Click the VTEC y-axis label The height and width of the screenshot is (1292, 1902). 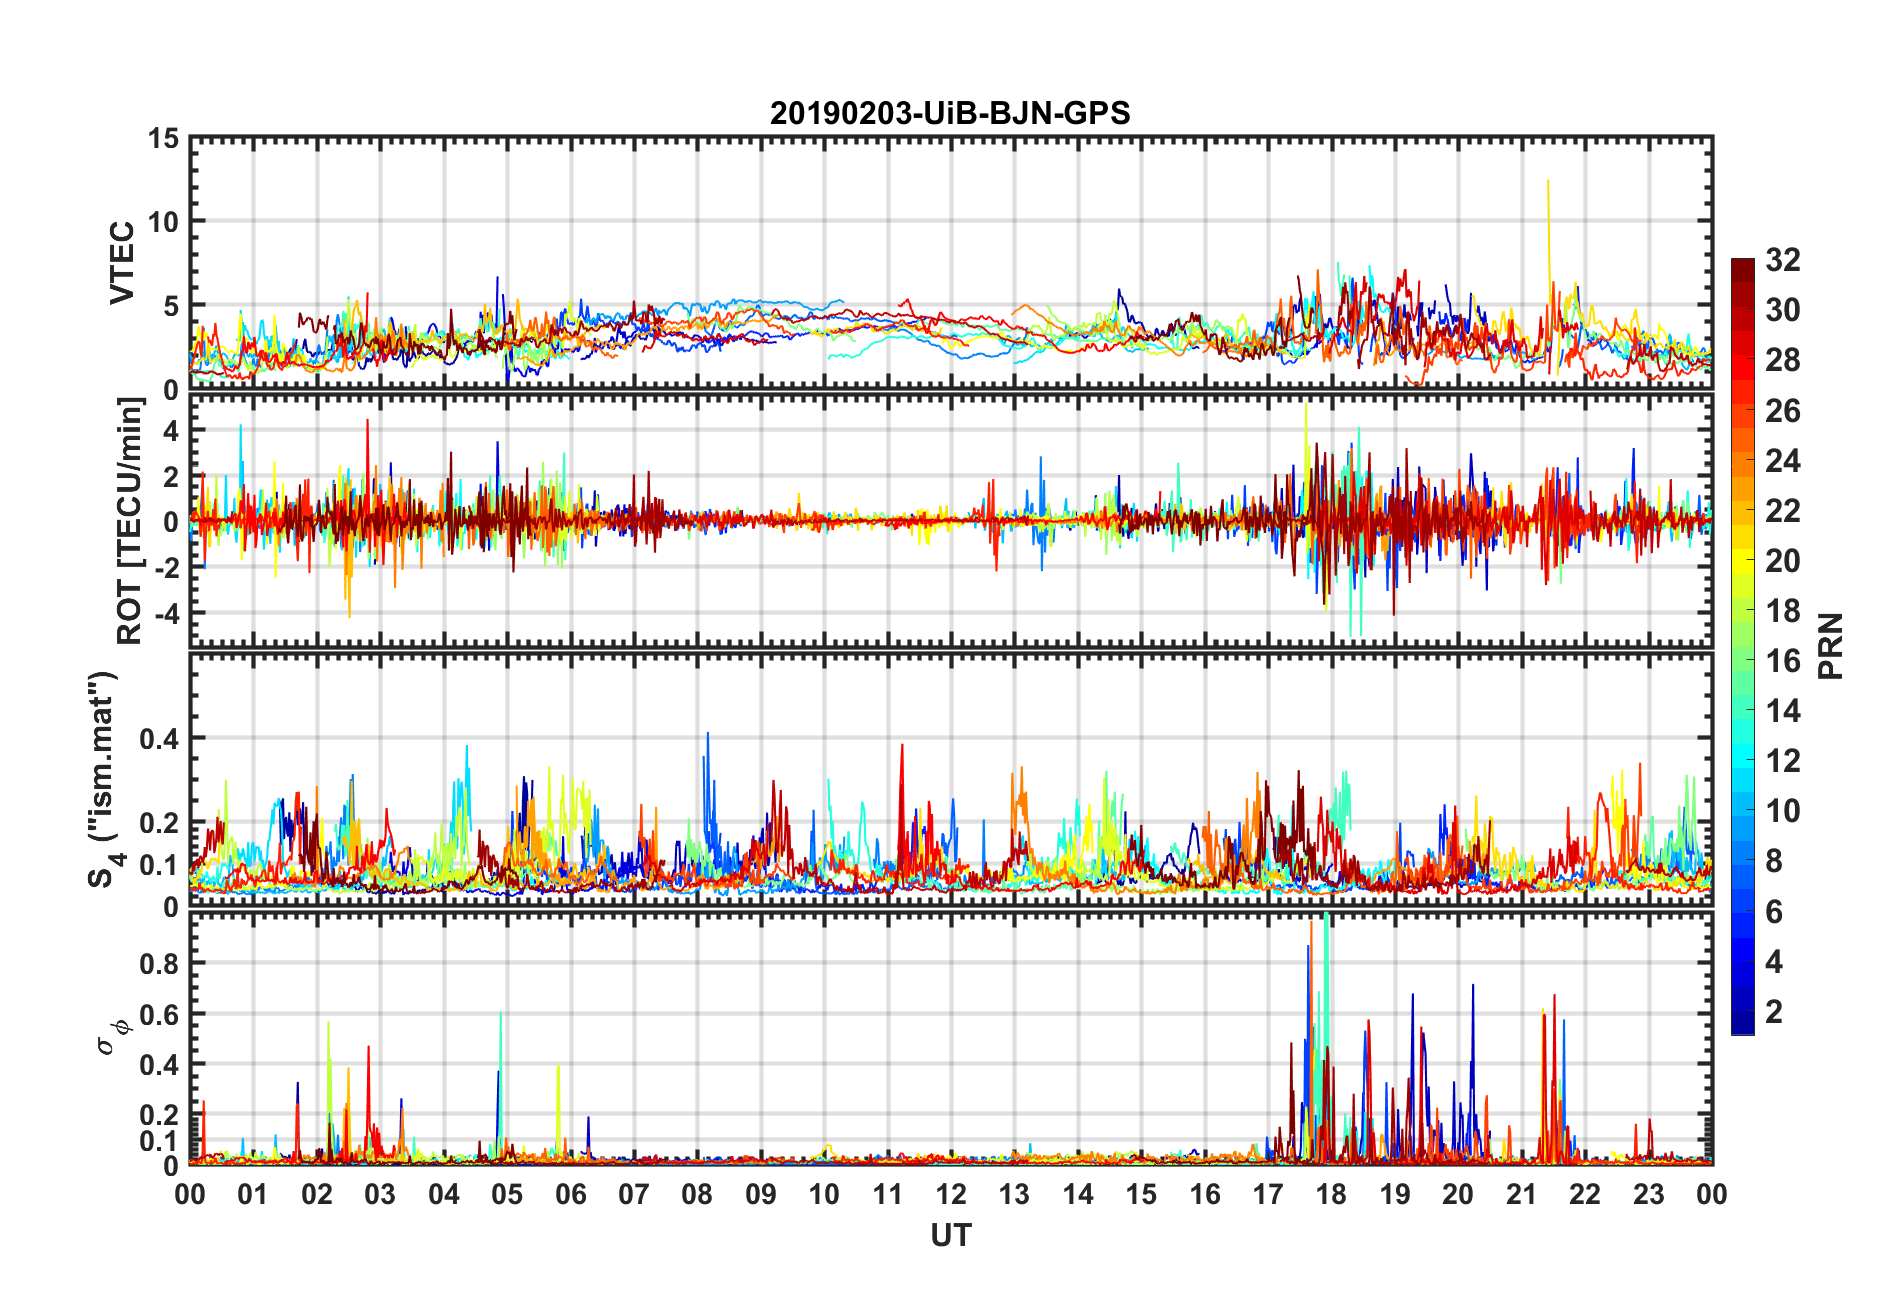point(122,263)
